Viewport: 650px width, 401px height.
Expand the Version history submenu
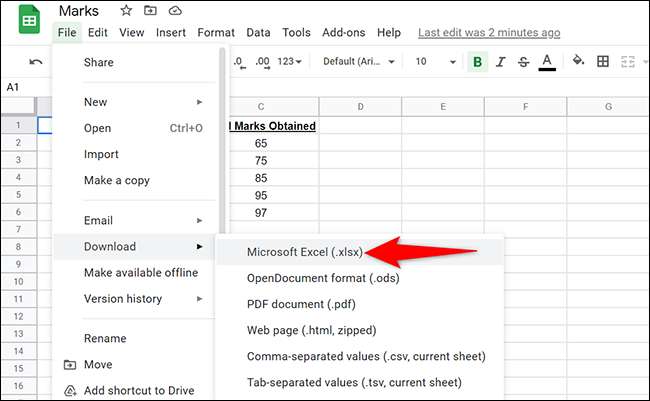[x=135, y=299]
